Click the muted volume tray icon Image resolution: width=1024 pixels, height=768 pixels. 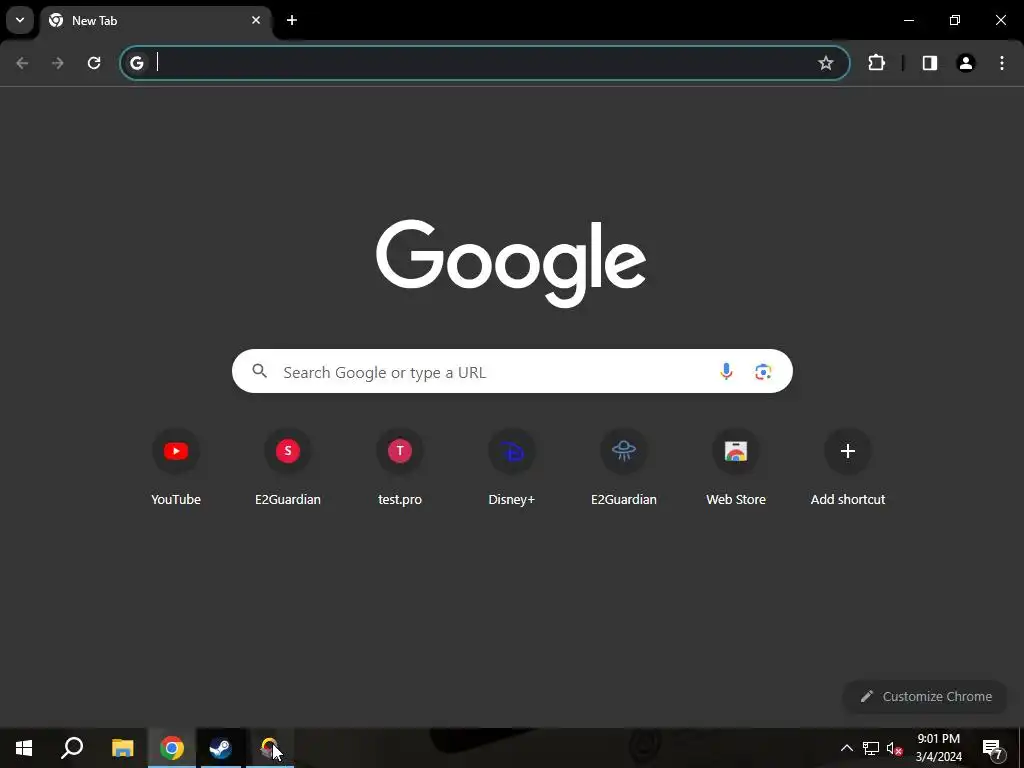pyautogui.click(x=895, y=748)
